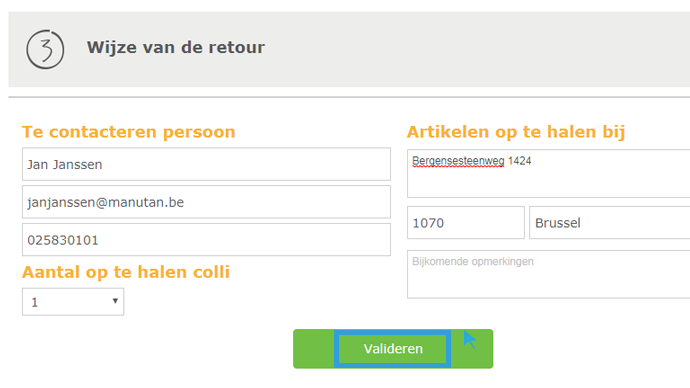The height and width of the screenshot is (388, 690).
Task: Click the Brussel city field
Action: 609,223
